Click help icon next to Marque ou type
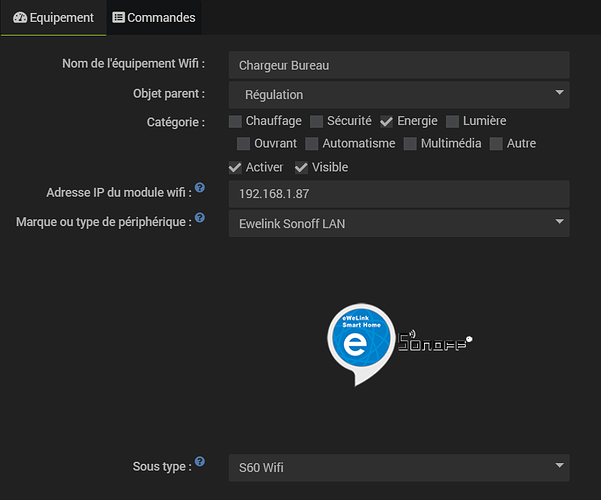This screenshot has height=500, width=601. point(200,217)
